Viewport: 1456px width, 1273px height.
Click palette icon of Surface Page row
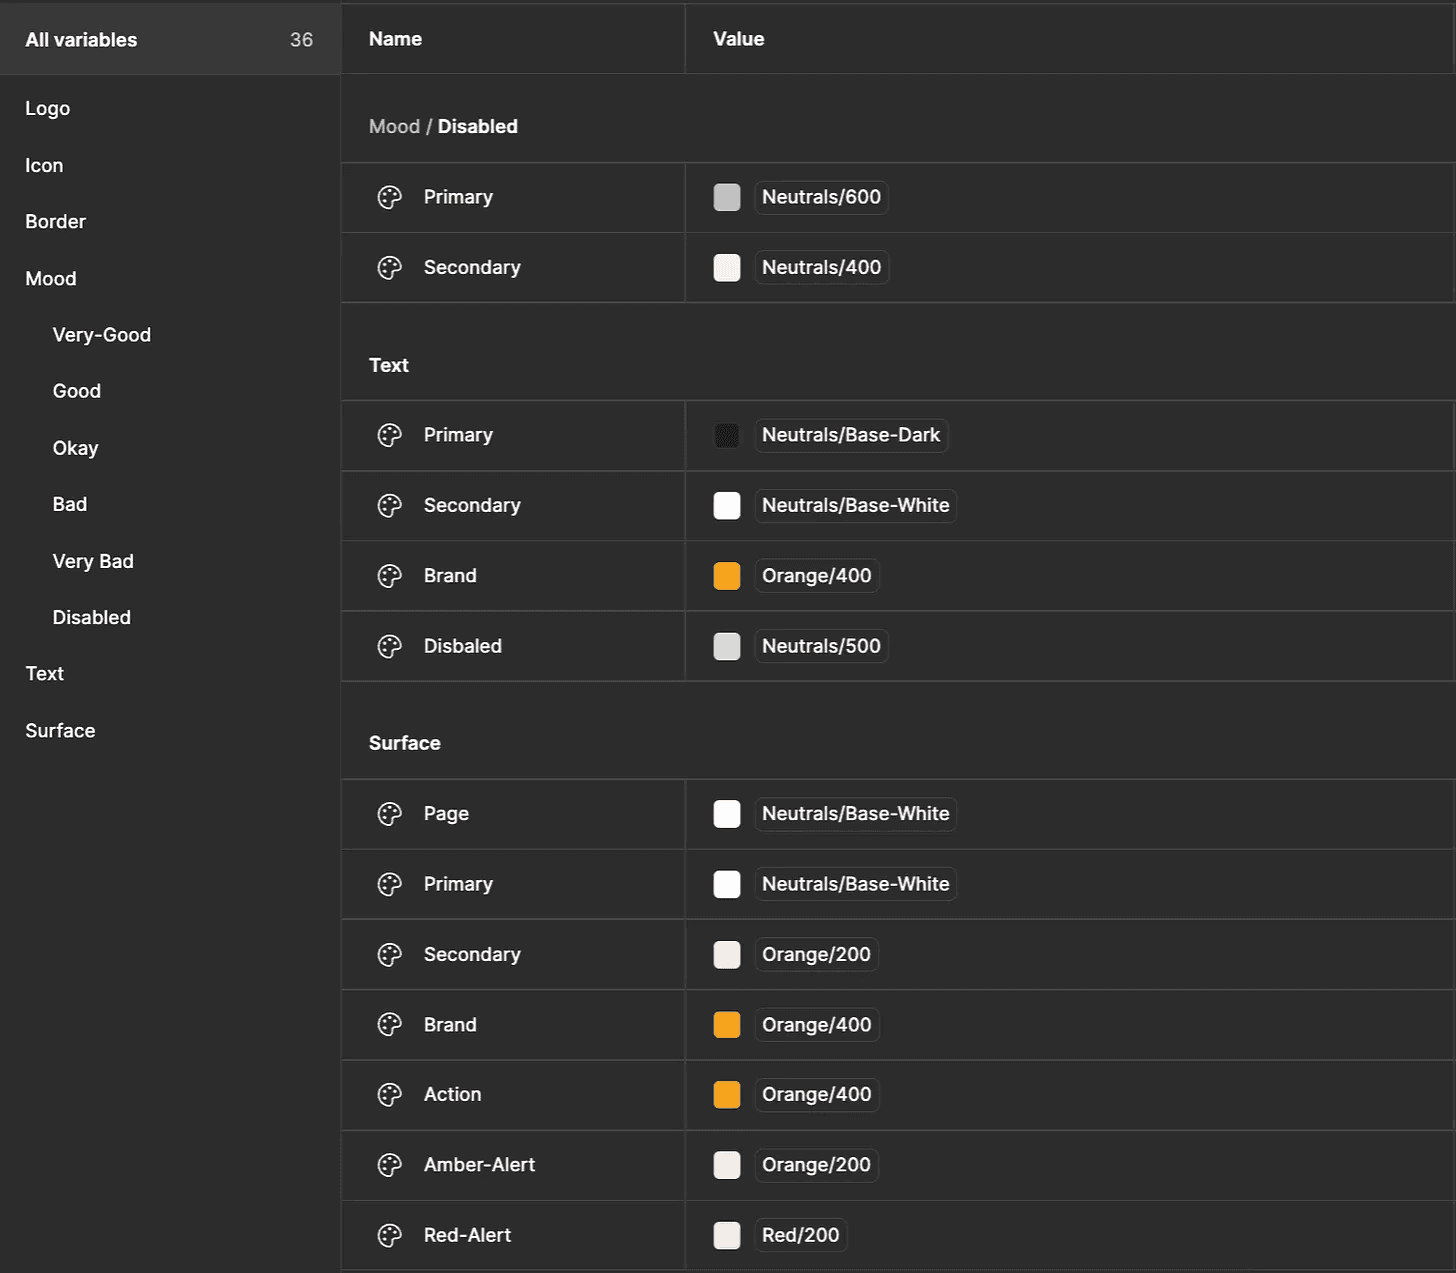[389, 814]
